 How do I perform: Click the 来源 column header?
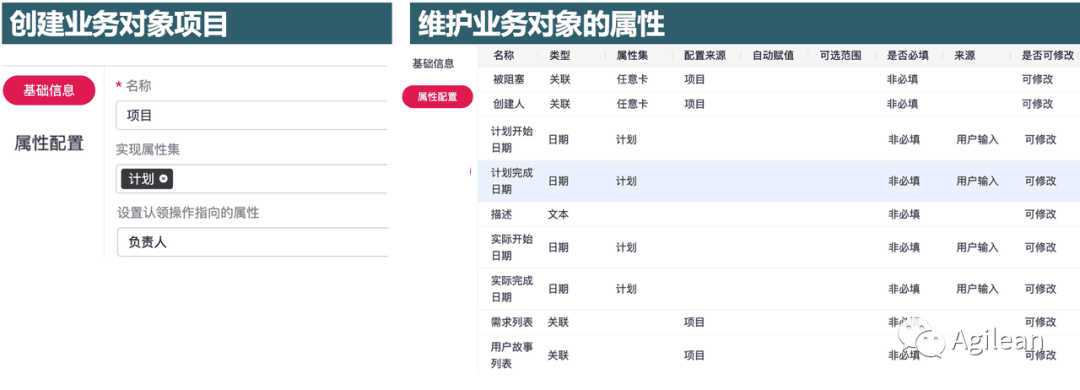pyautogui.click(x=965, y=55)
